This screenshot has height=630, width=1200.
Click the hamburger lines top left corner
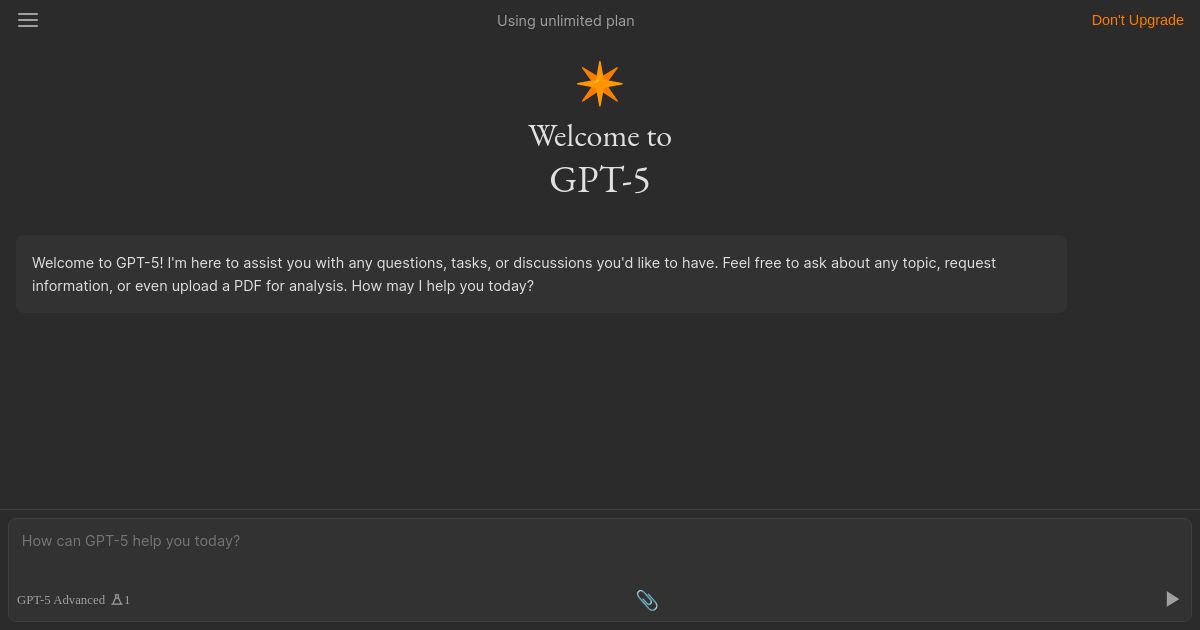coord(28,20)
